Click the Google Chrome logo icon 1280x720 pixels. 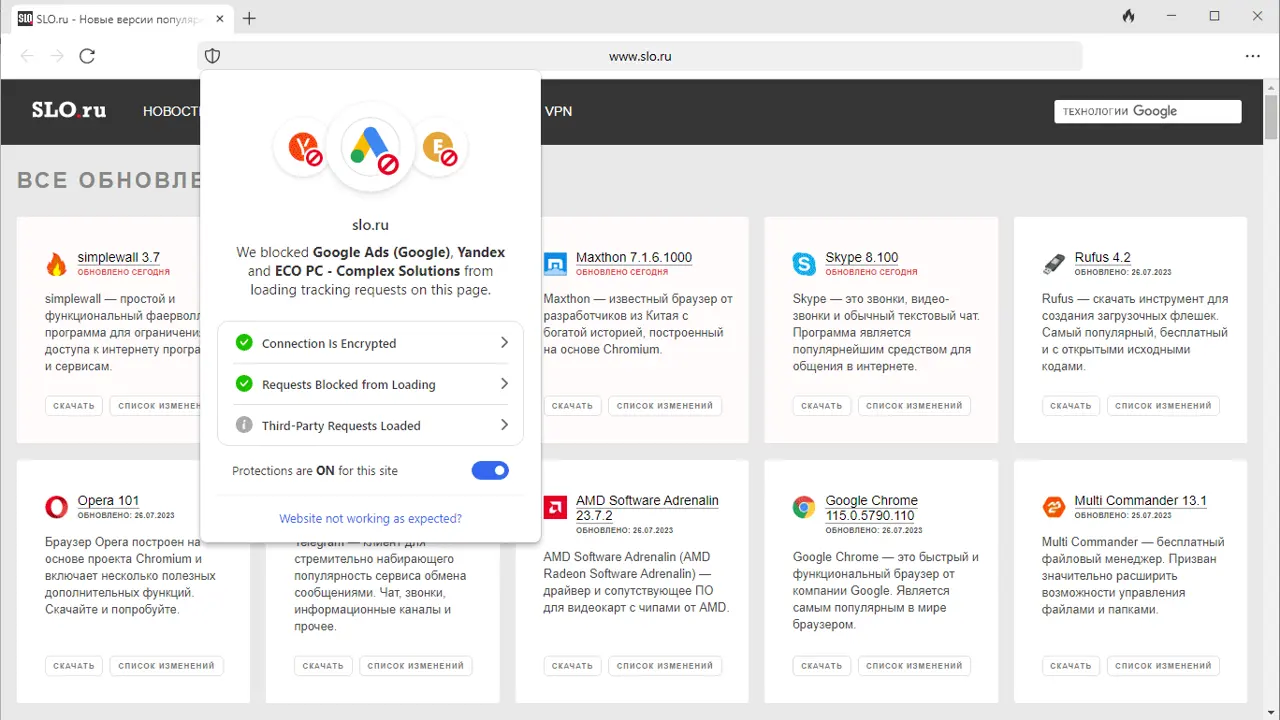click(x=804, y=507)
